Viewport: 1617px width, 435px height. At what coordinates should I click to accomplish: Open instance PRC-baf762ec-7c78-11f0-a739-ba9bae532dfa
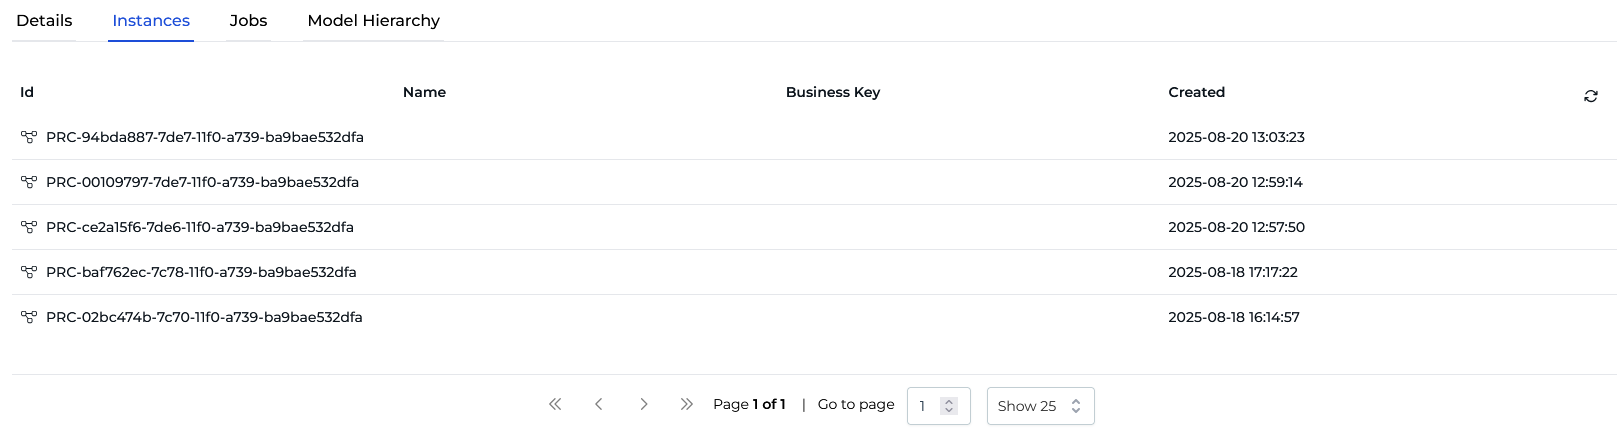click(201, 272)
